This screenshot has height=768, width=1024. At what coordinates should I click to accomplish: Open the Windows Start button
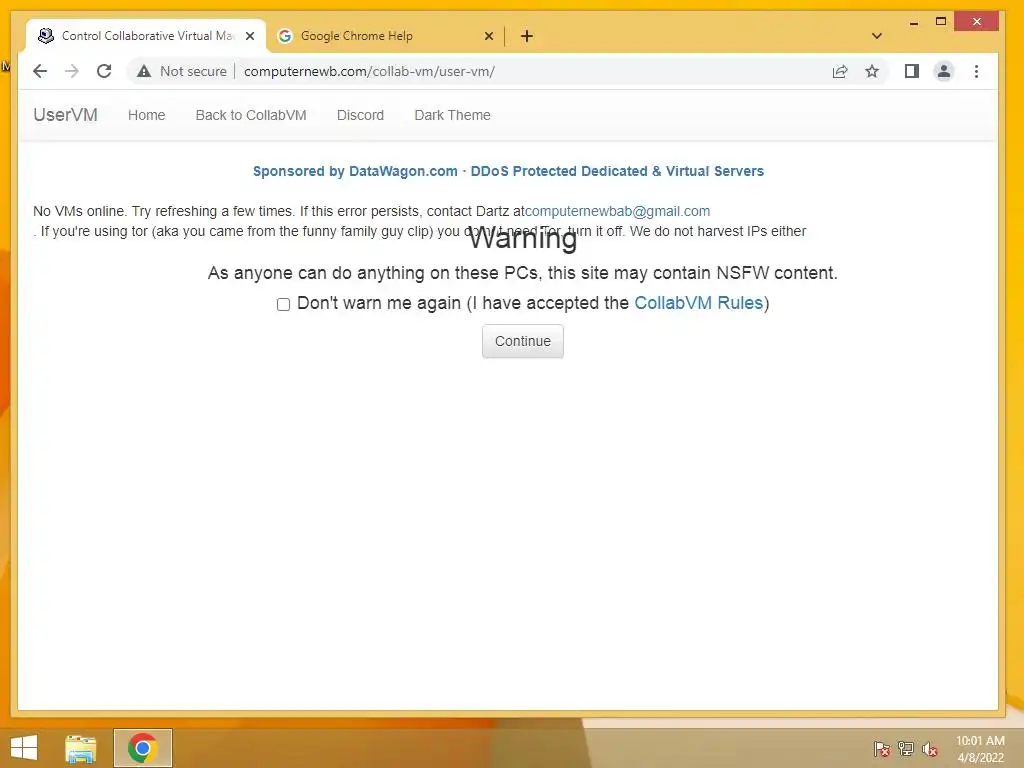[24, 748]
